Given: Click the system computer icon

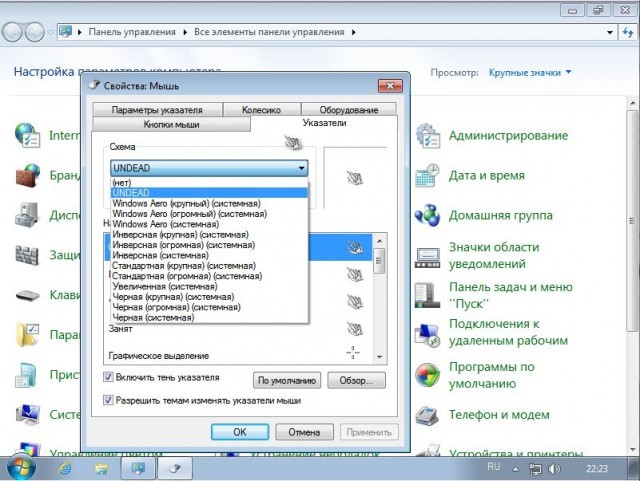Looking at the screenshot, I should tap(28, 415).
